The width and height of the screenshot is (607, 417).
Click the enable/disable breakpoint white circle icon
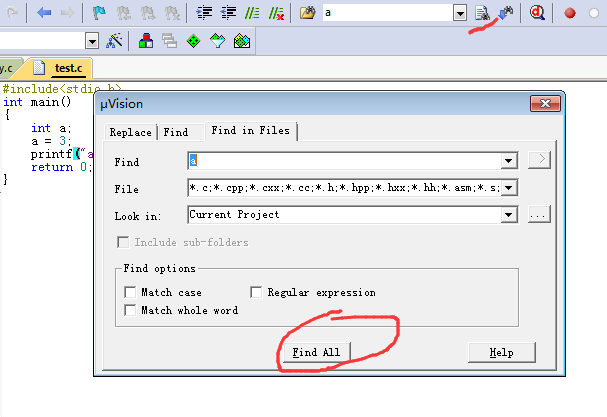pyautogui.click(x=594, y=13)
